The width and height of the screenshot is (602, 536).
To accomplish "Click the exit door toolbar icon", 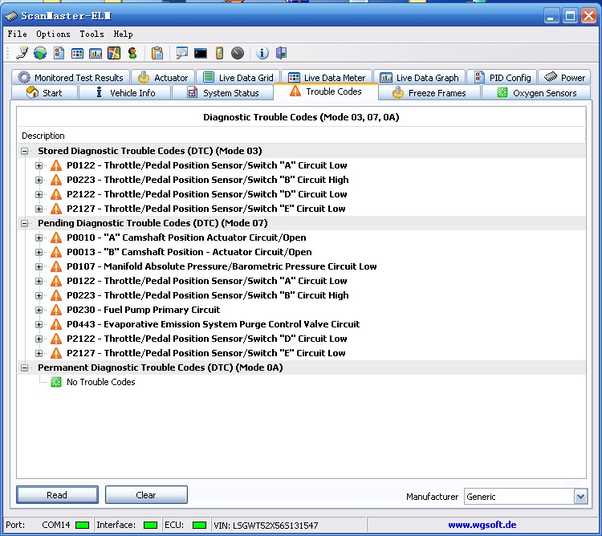I will point(281,53).
